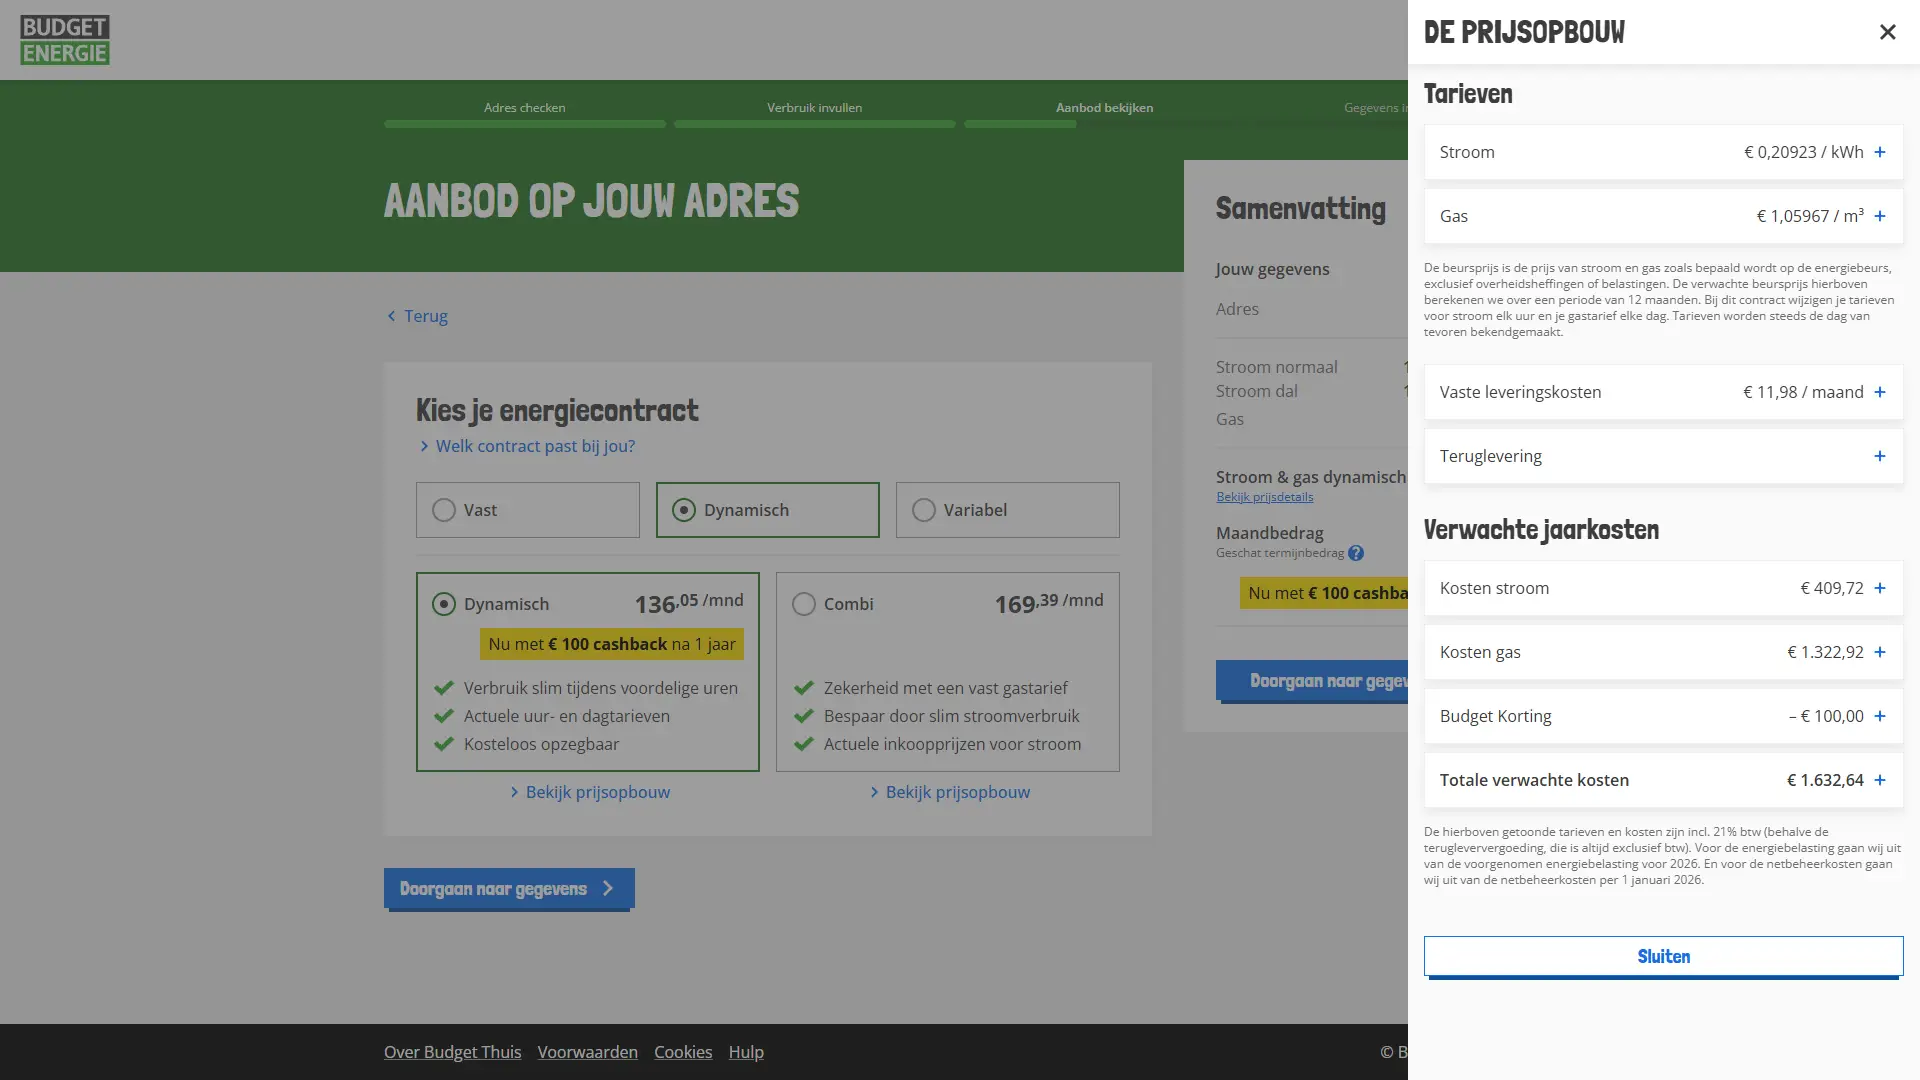The image size is (1920, 1080).
Task: Click the Maandbedrag help question icon
Action: tap(1356, 553)
